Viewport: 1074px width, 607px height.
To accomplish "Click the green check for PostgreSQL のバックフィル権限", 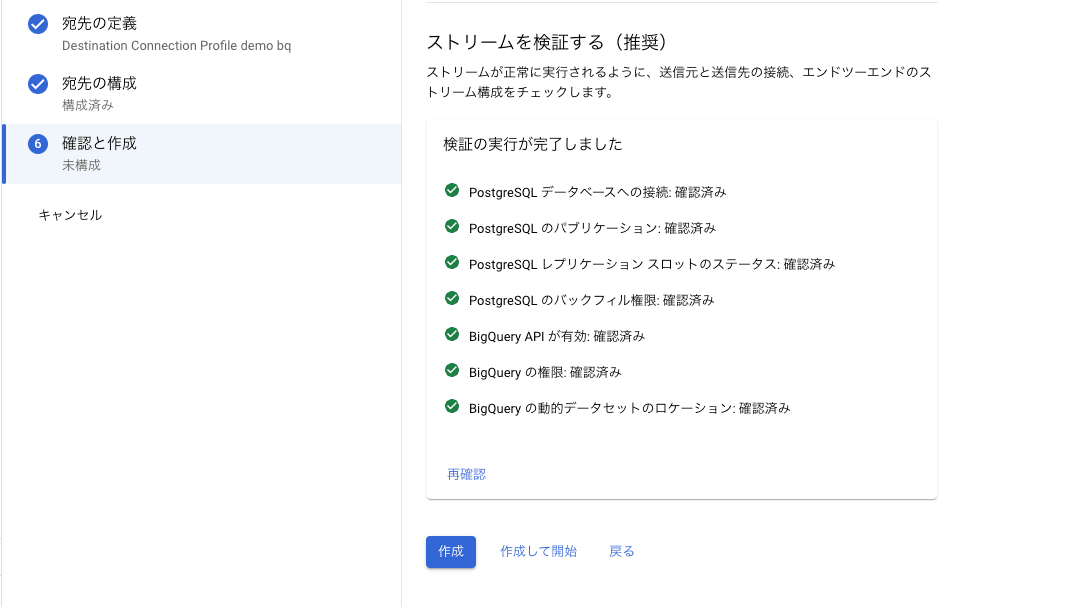I will pyautogui.click(x=452, y=299).
